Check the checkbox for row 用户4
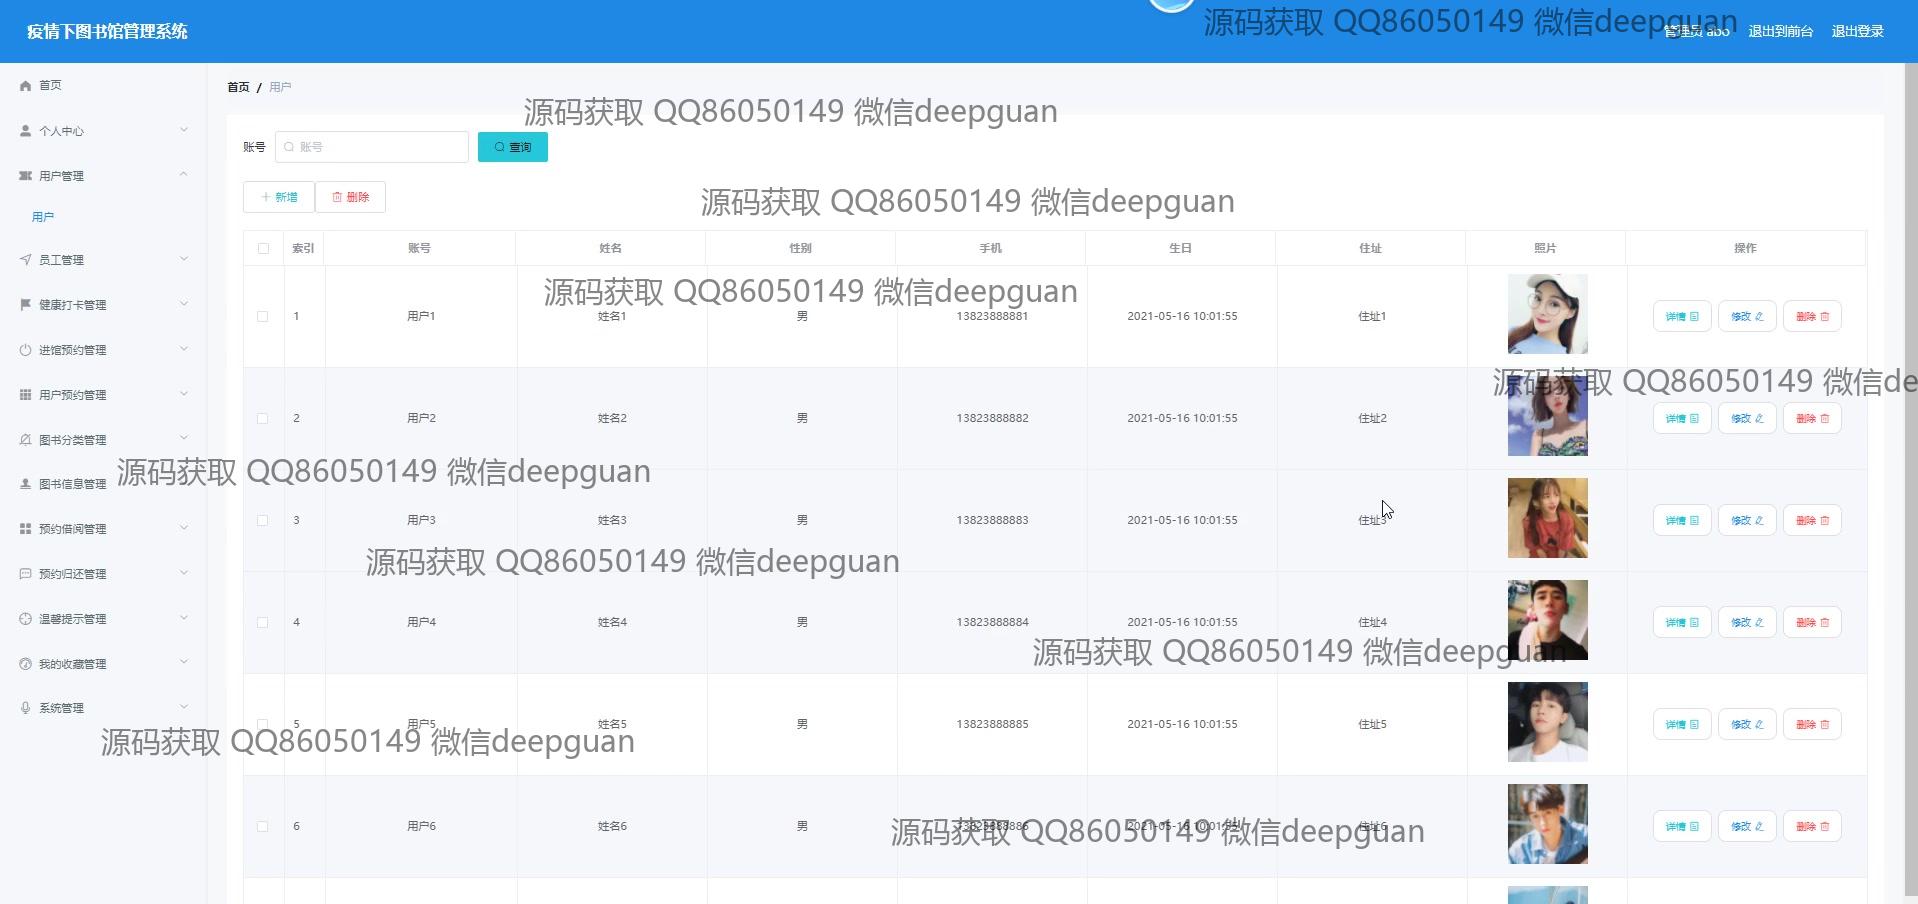 (x=263, y=623)
